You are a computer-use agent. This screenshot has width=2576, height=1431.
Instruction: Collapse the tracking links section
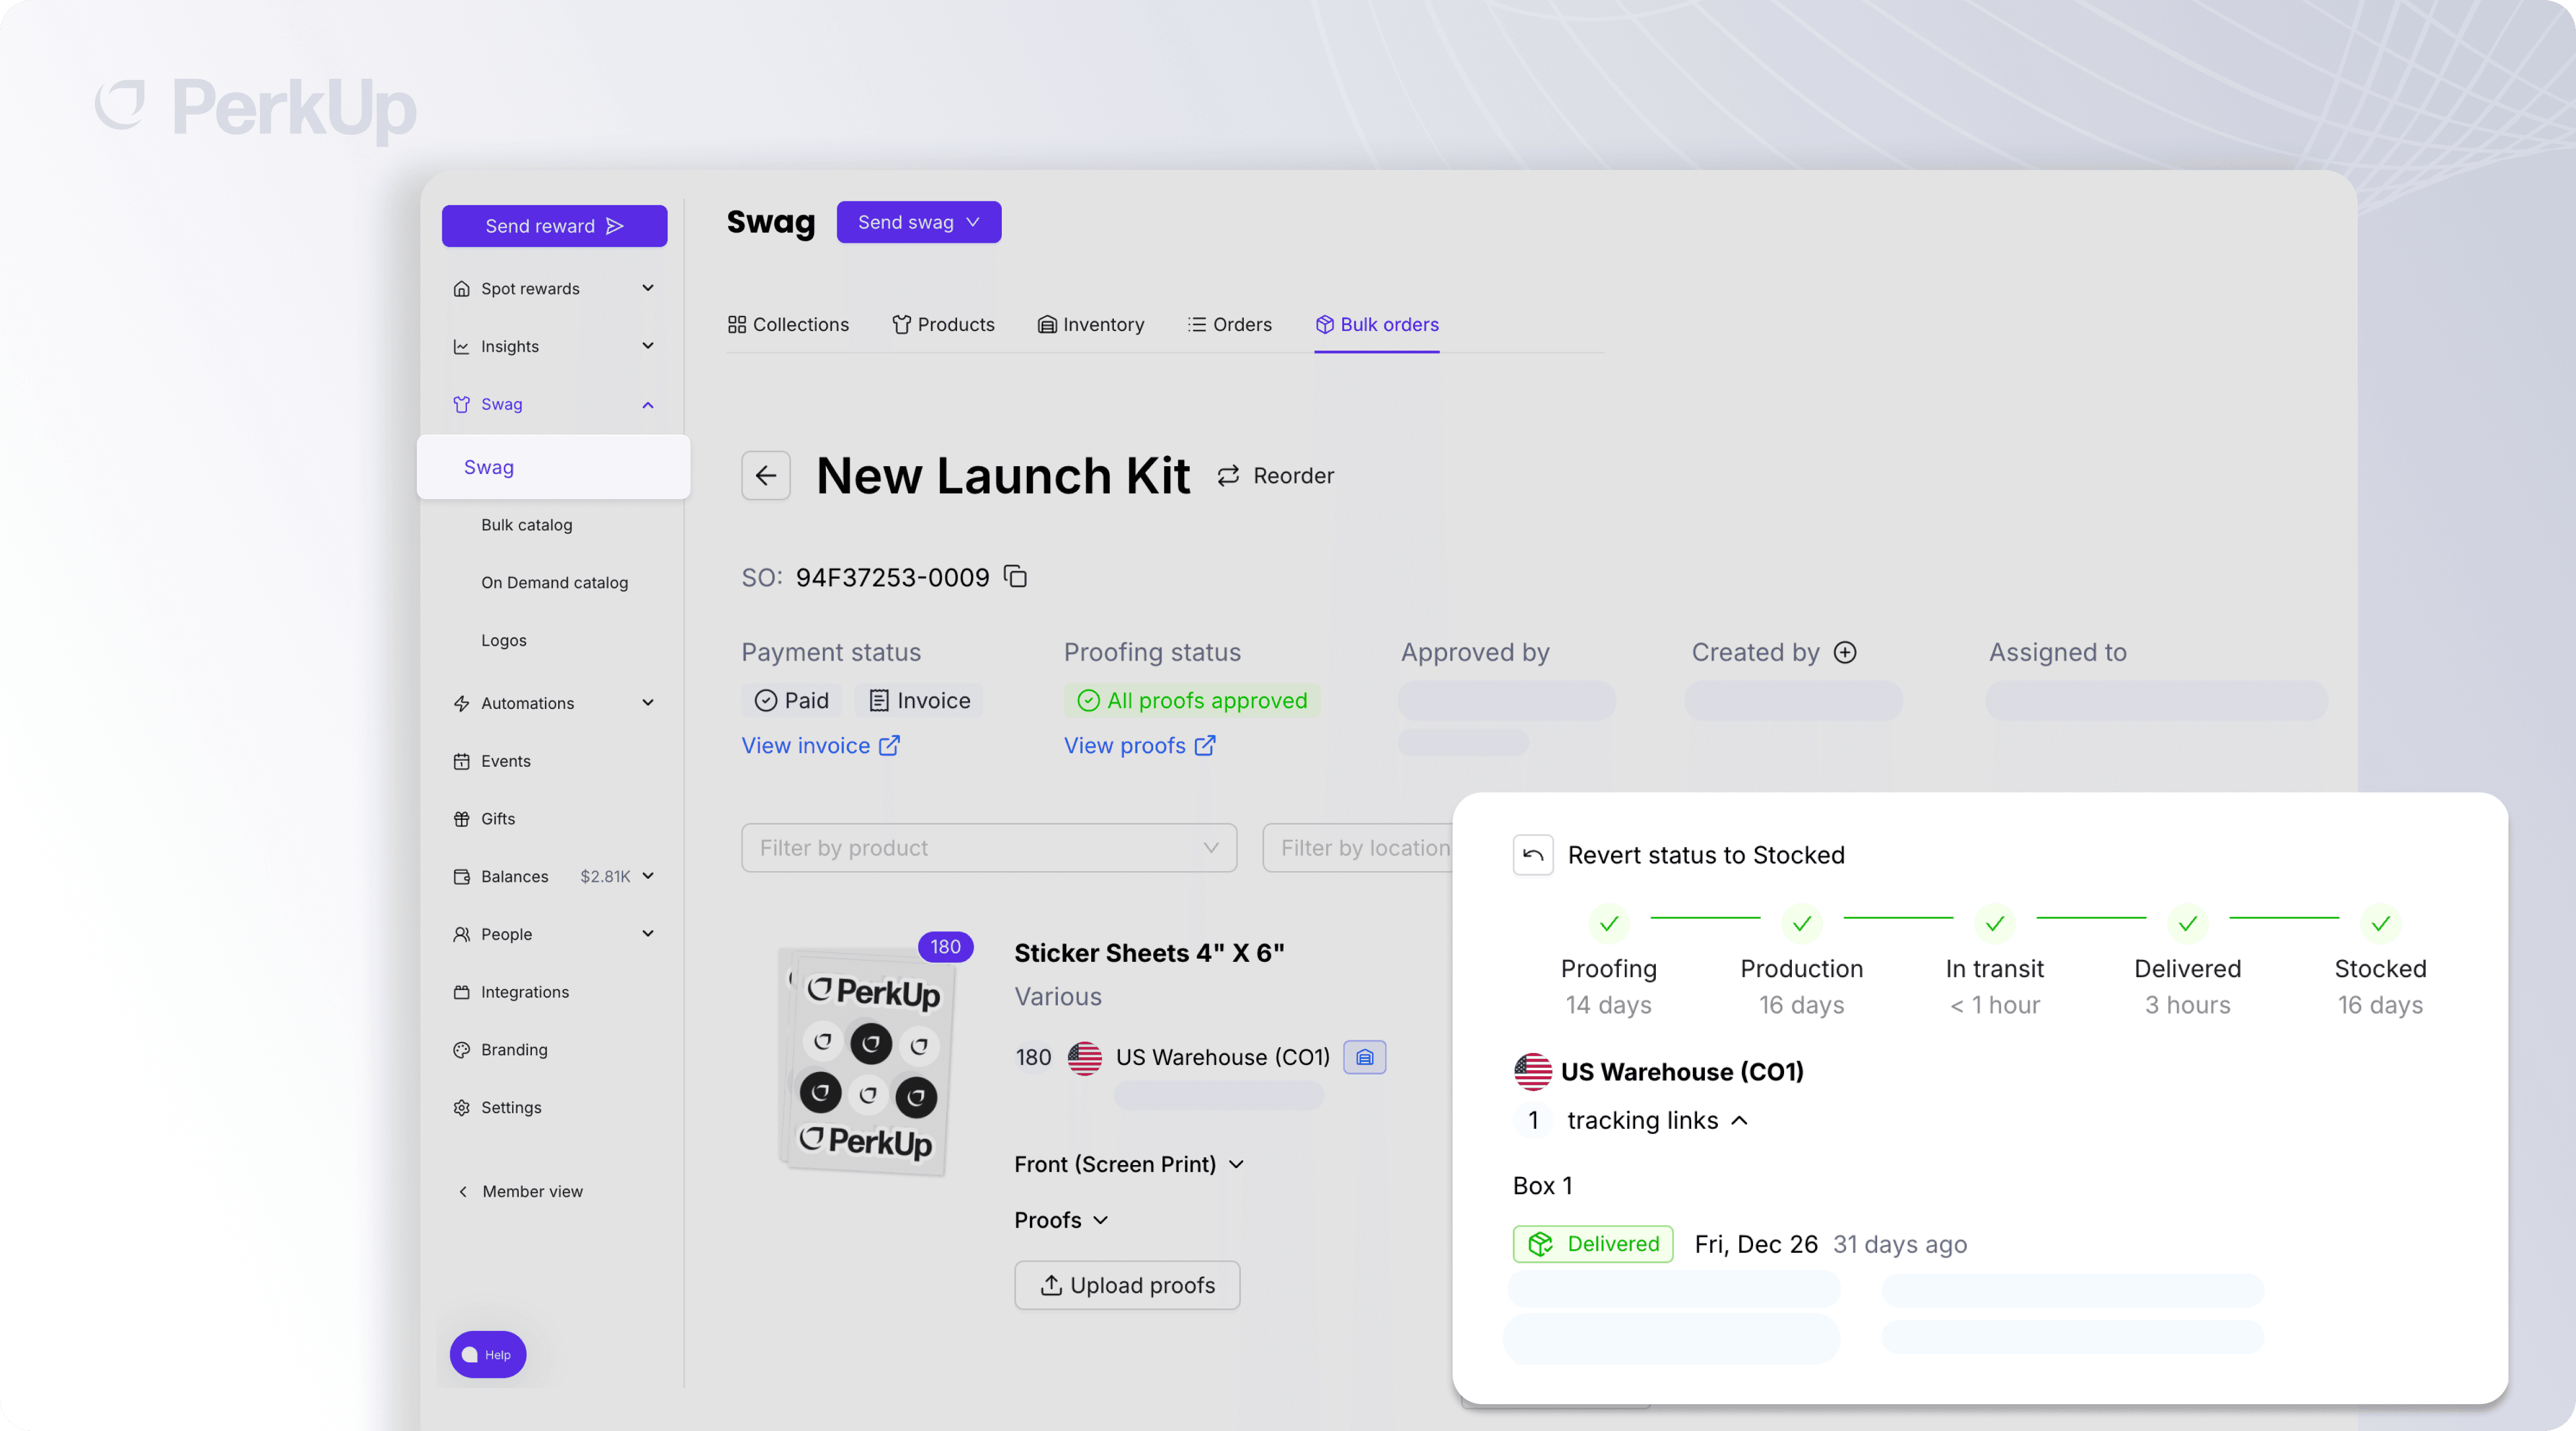pos(1739,1120)
